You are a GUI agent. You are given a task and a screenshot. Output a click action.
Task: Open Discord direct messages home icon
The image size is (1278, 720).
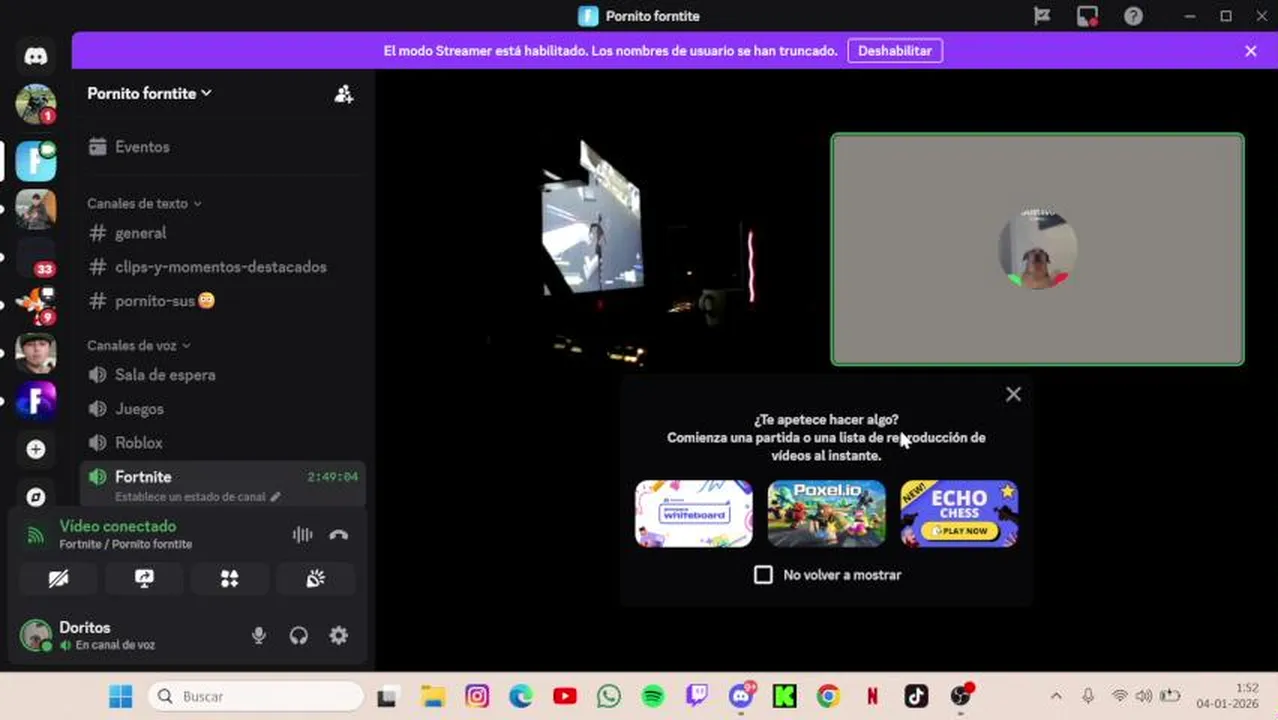[x=36, y=56]
